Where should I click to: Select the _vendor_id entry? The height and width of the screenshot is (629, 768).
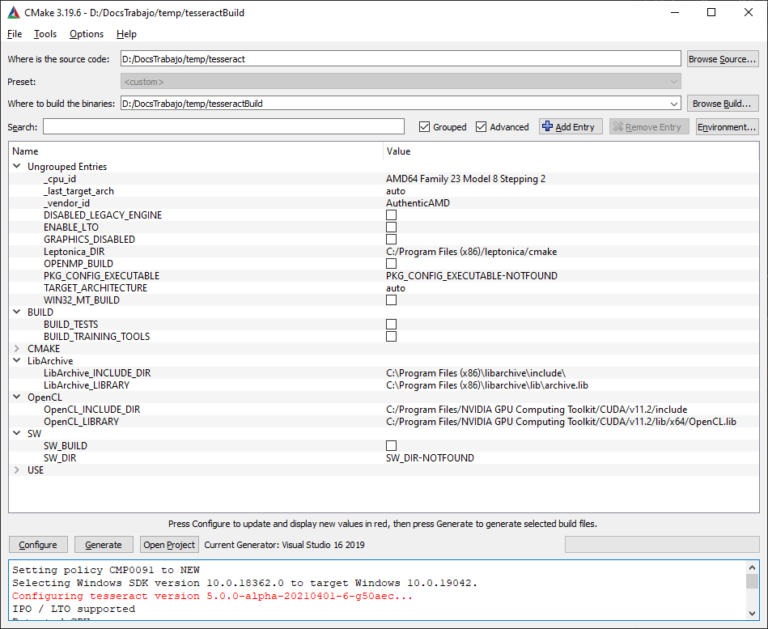point(67,203)
